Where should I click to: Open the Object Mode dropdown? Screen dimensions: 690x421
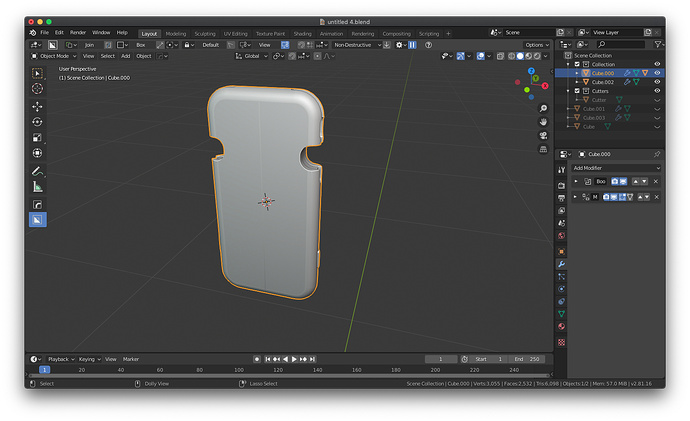53,56
